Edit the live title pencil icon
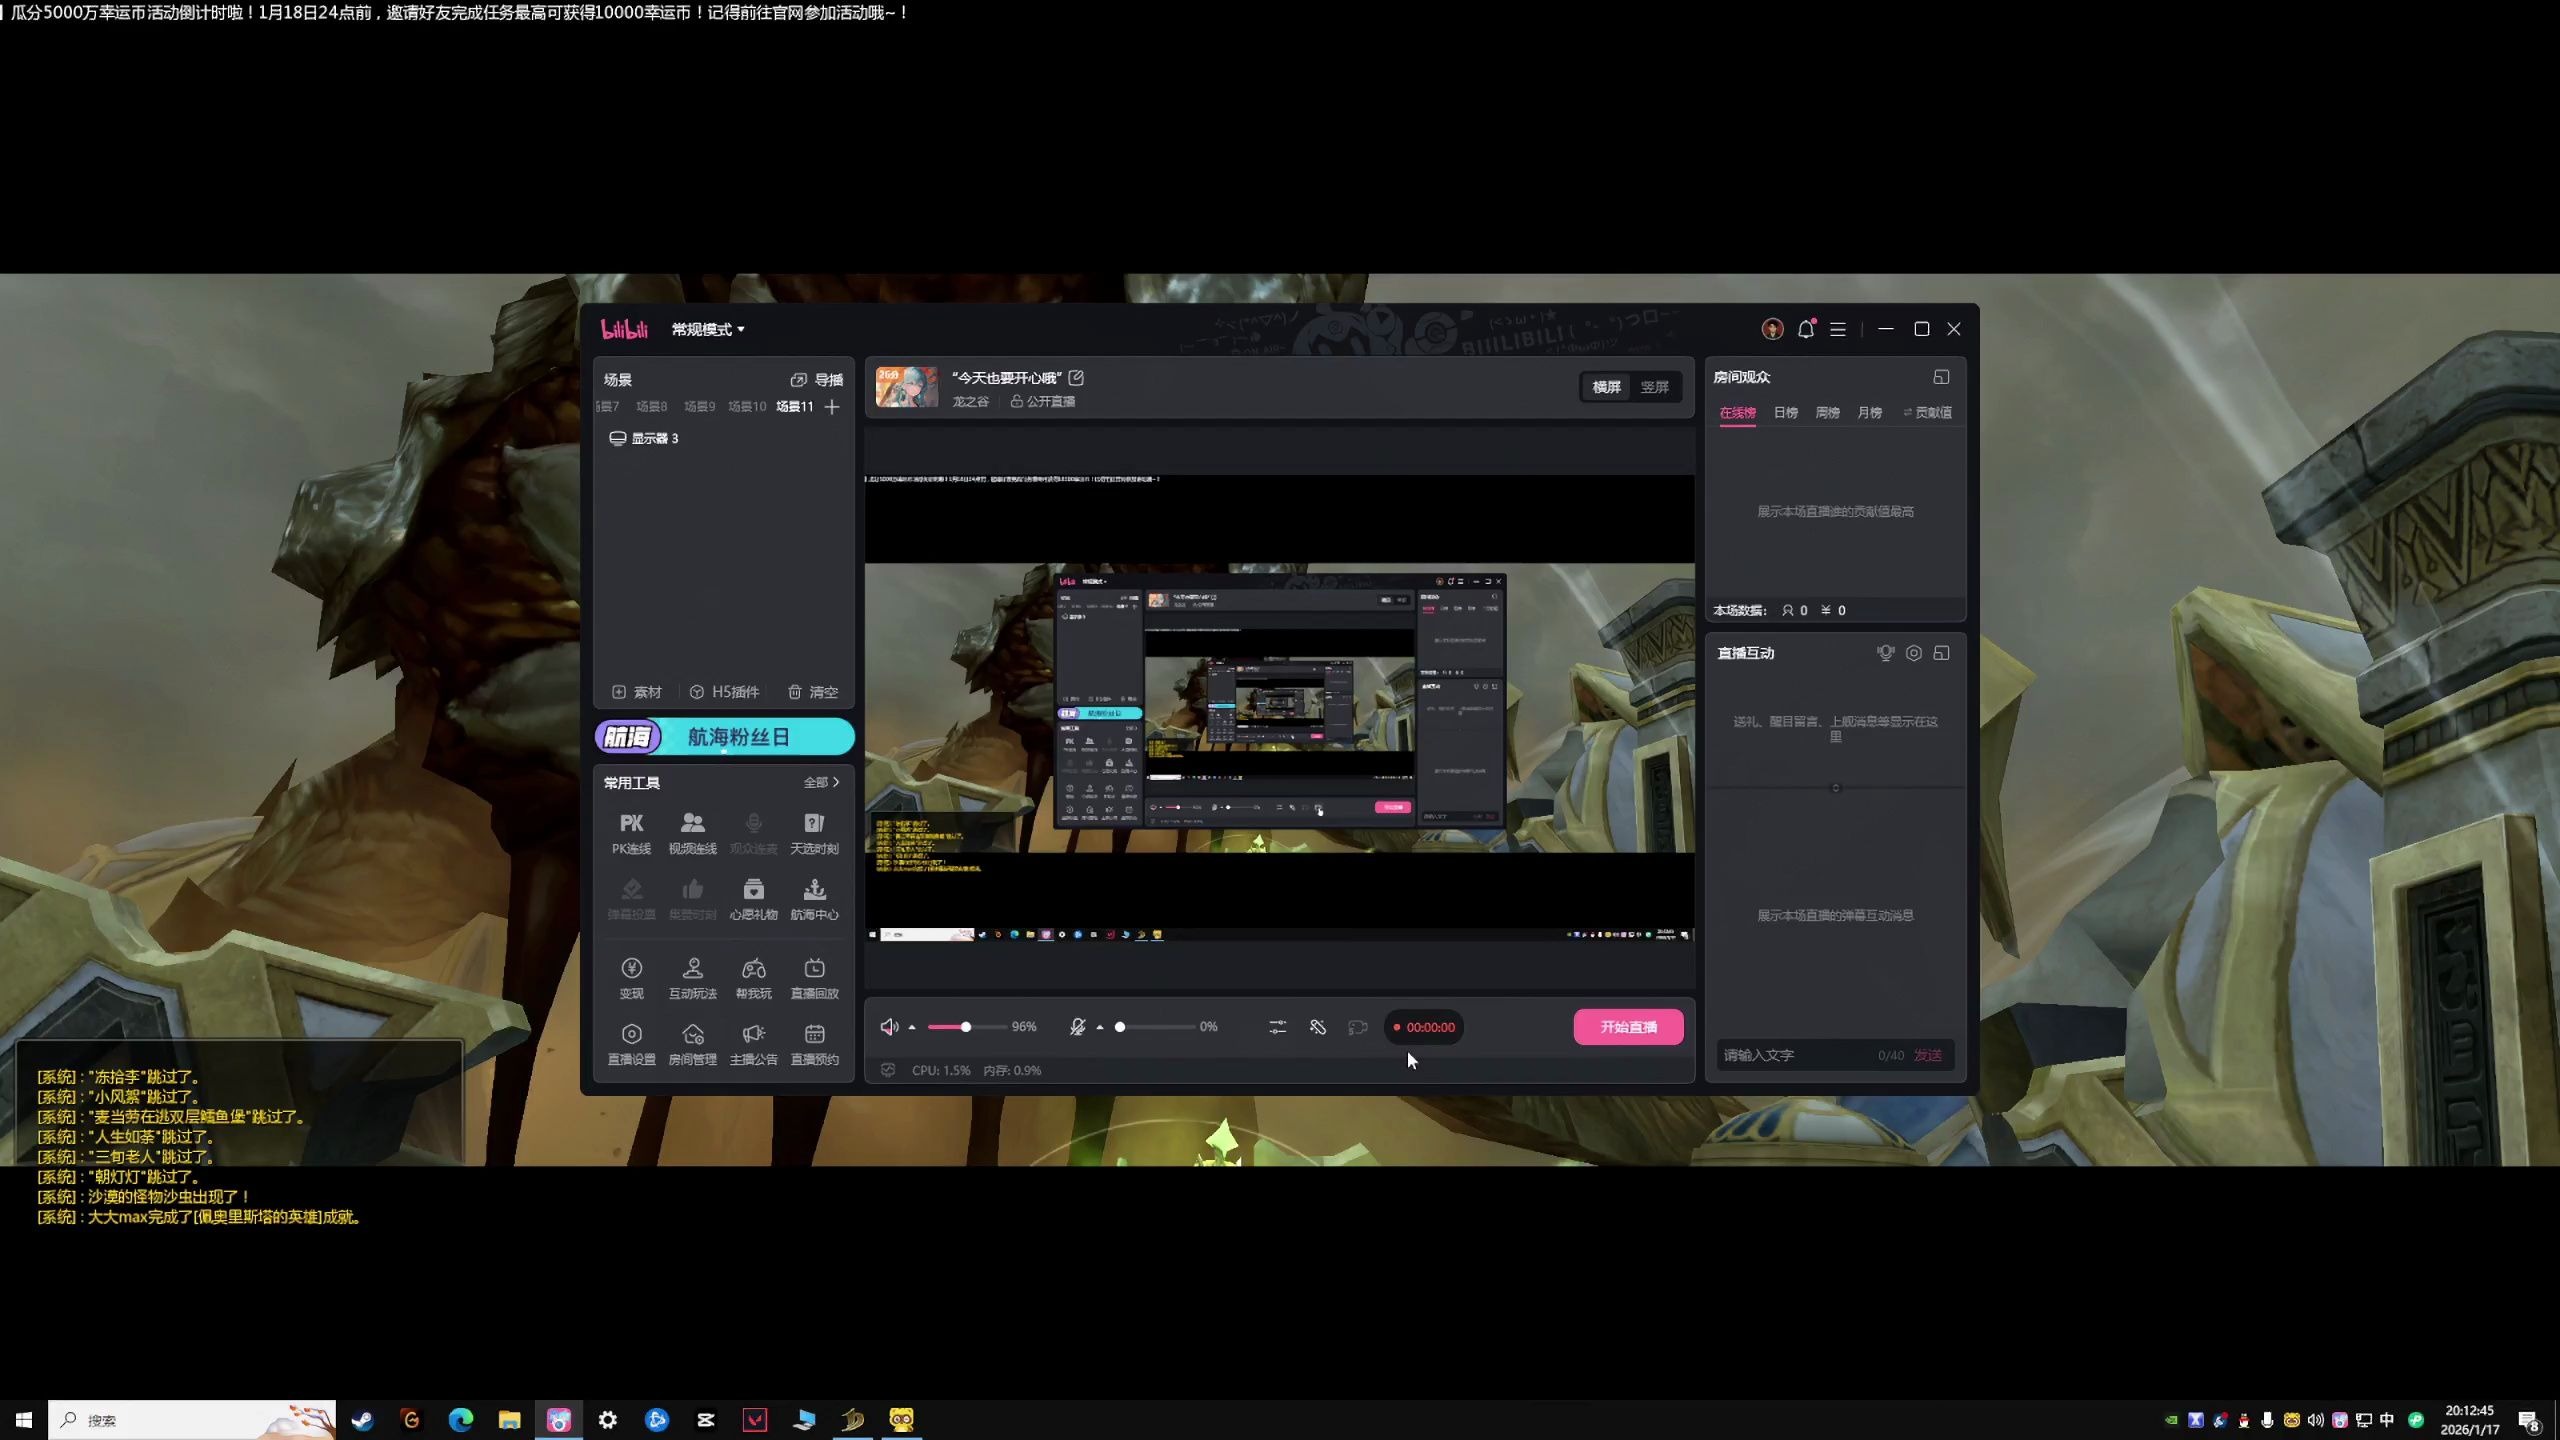Image resolution: width=2560 pixels, height=1440 pixels. click(1076, 378)
